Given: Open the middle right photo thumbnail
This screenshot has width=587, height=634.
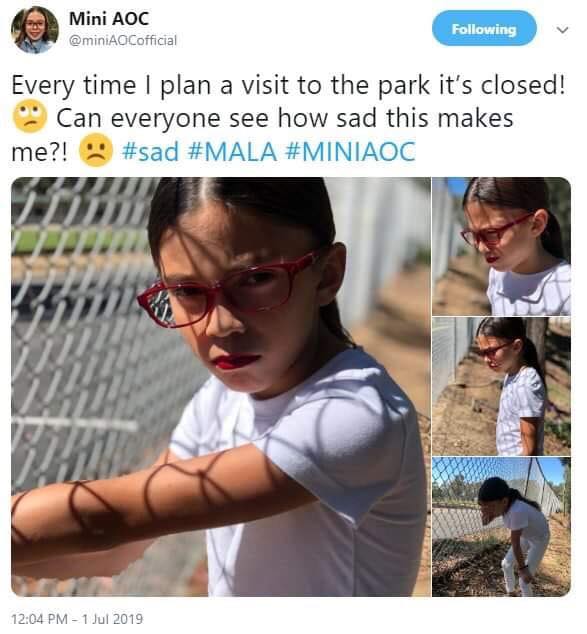Looking at the screenshot, I should pyautogui.click(x=501, y=386).
